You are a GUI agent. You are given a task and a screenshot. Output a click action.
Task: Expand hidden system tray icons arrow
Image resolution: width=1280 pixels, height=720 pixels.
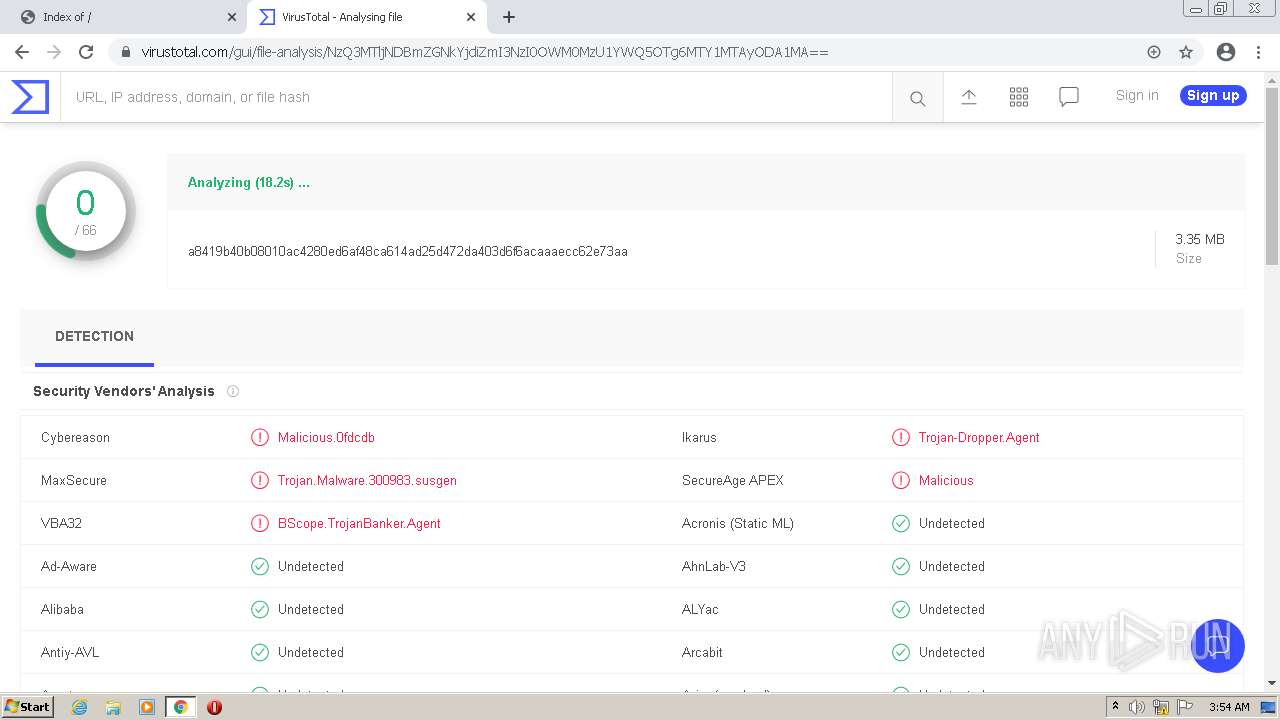pyautogui.click(x=1115, y=707)
